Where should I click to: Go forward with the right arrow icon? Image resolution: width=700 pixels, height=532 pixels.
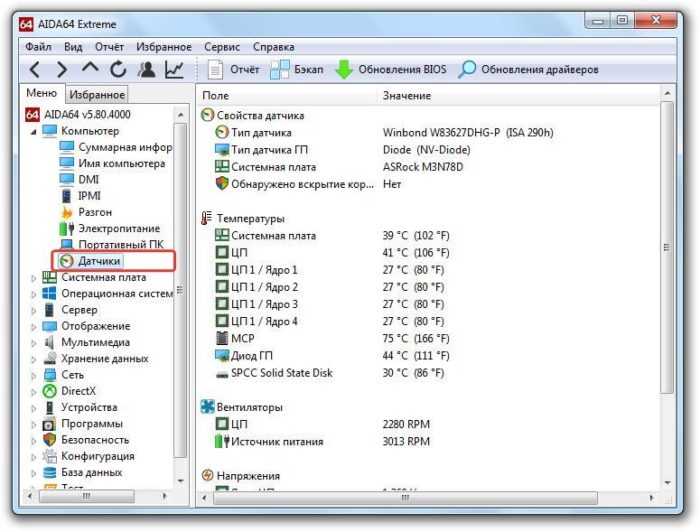click(x=62, y=70)
